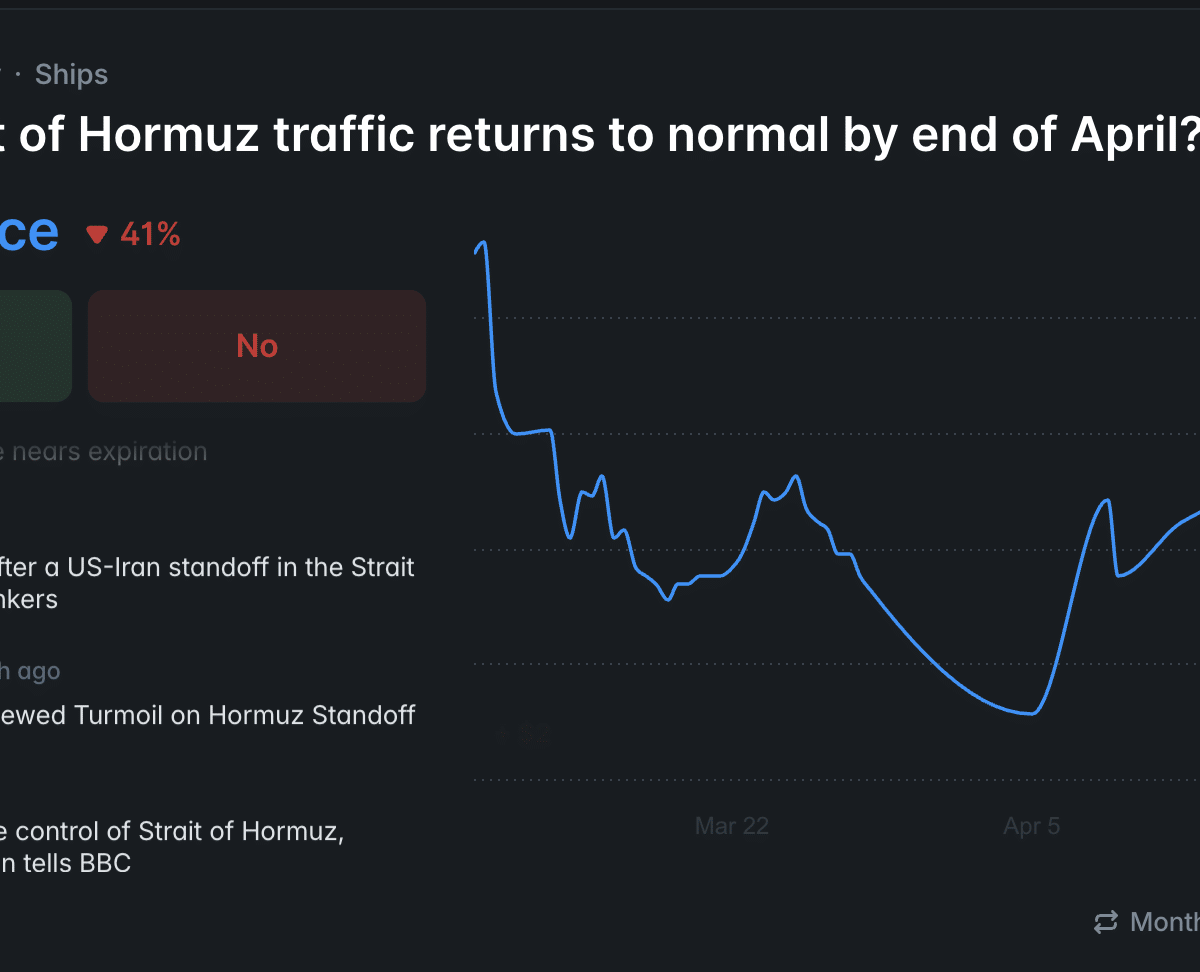The image size is (1200, 972).
Task: Choose the red No button
Action: pos(257,346)
